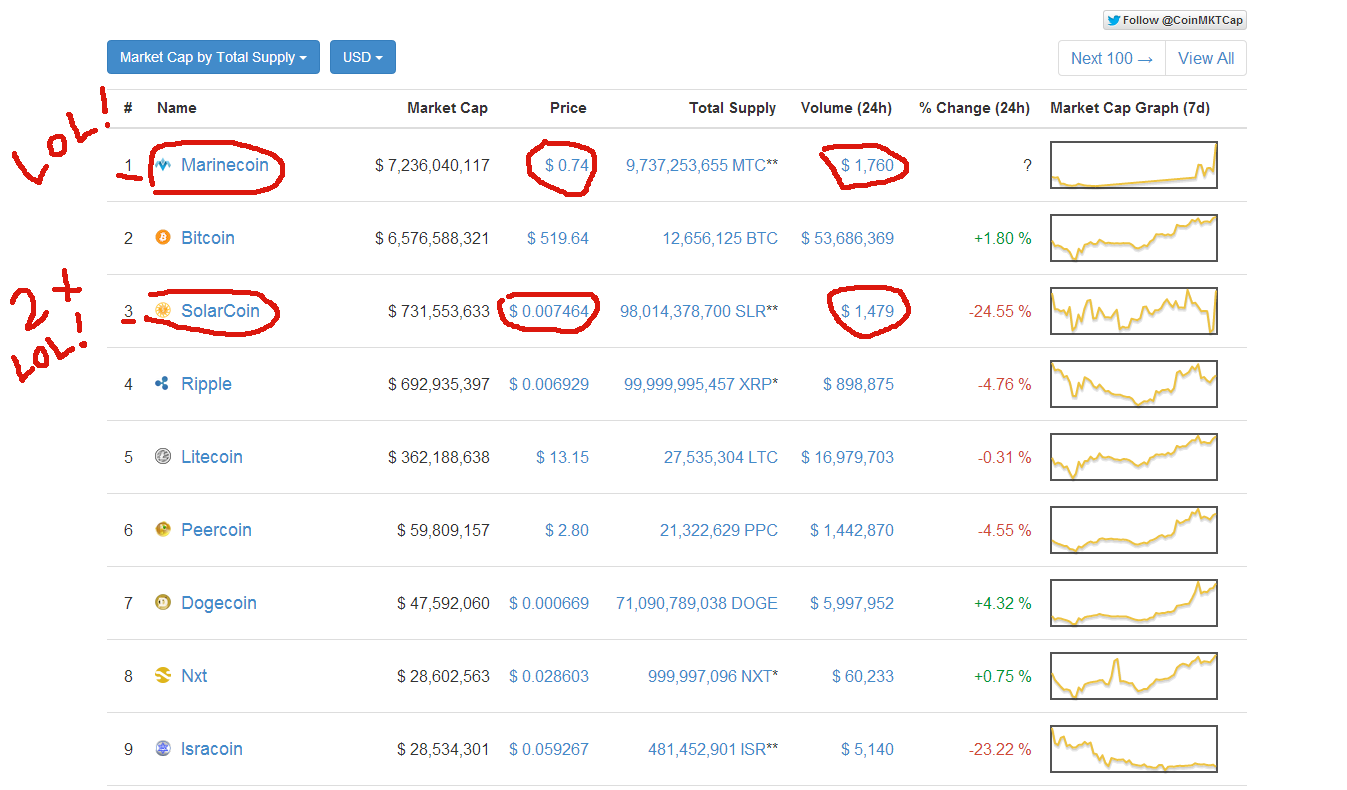Open Litecoin 7-day market cap graph
Image resolution: width=1347 pixels, height=790 pixels.
(1134, 457)
